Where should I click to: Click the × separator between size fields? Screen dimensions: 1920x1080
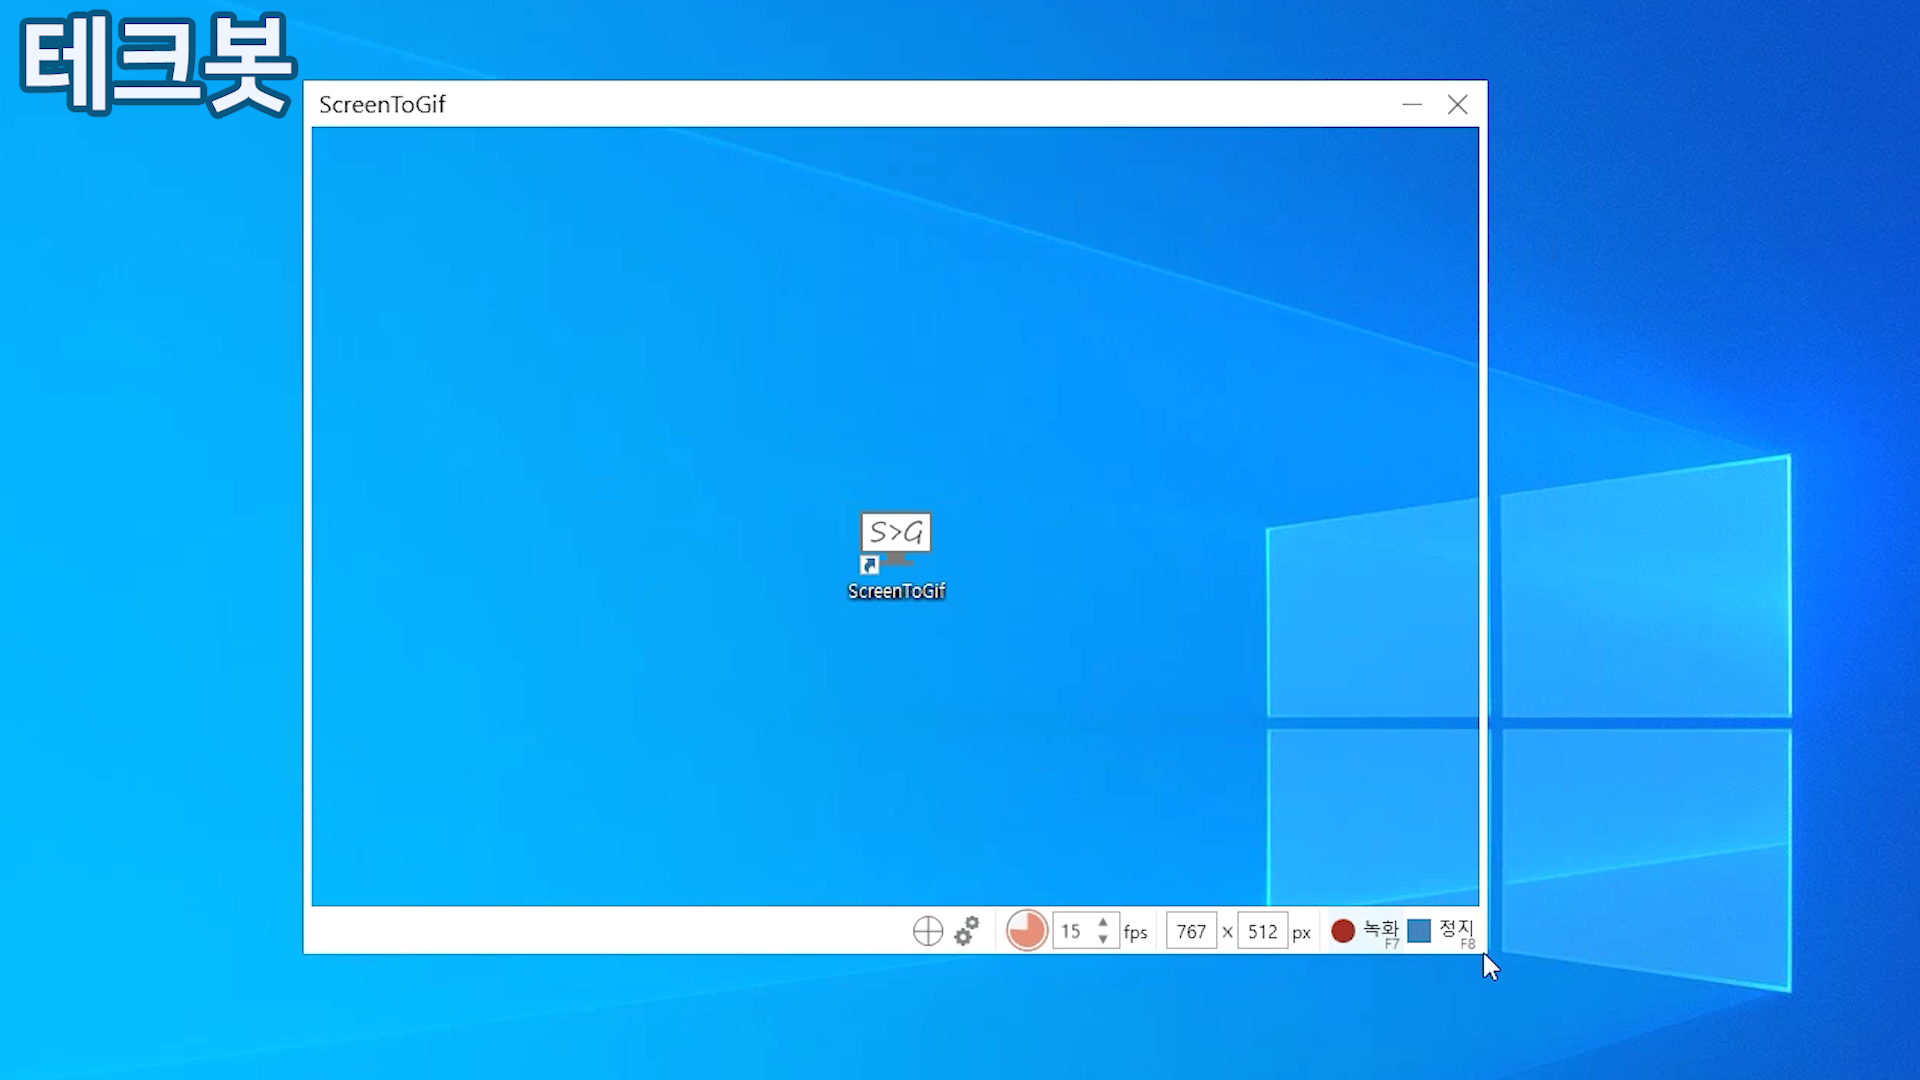click(1227, 931)
